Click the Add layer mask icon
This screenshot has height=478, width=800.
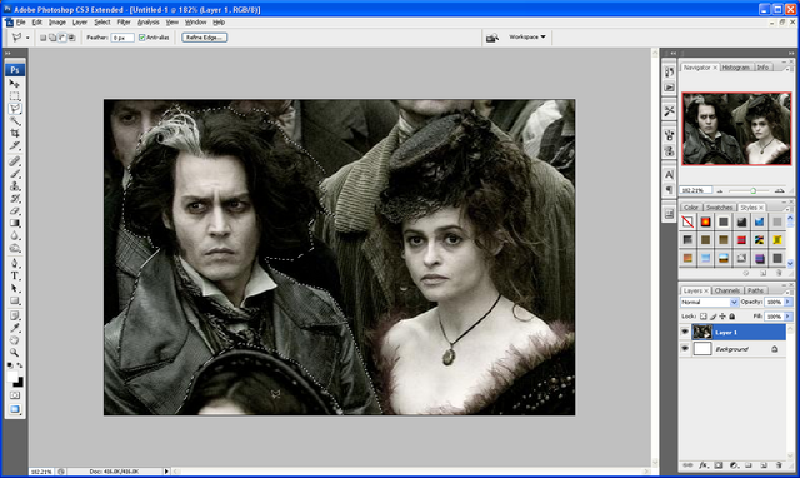point(718,465)
